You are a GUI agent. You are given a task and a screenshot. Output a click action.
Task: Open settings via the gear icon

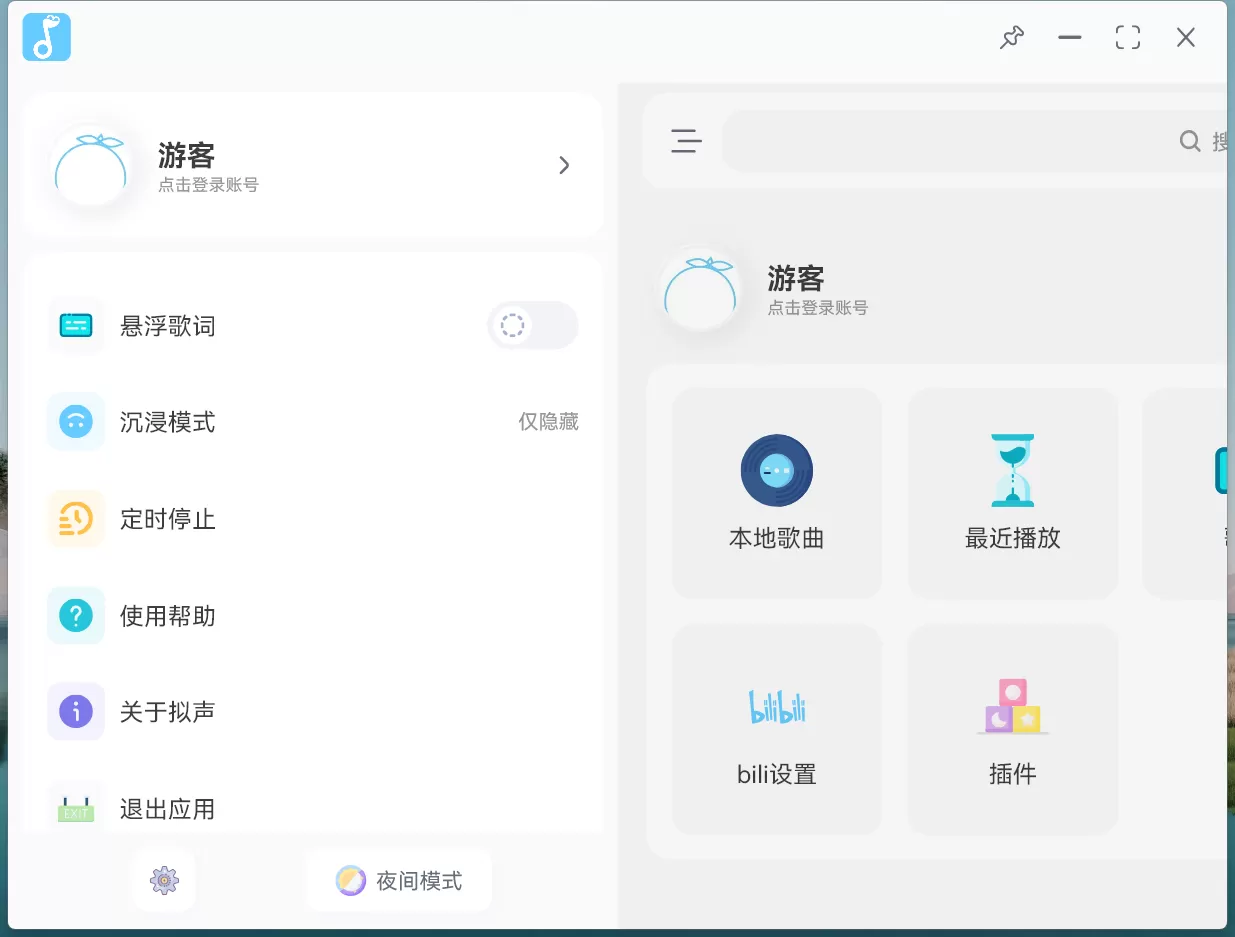click(x=163, y=880)
